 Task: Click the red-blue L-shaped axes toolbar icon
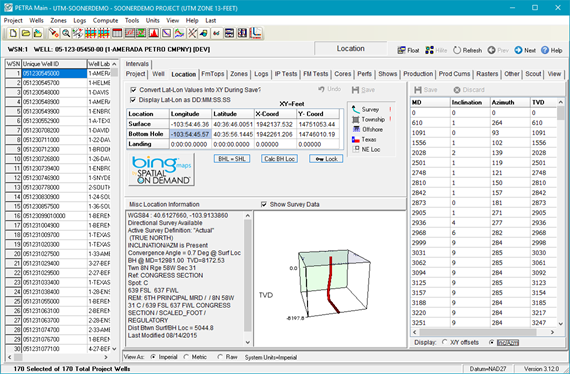coord(256,33)
